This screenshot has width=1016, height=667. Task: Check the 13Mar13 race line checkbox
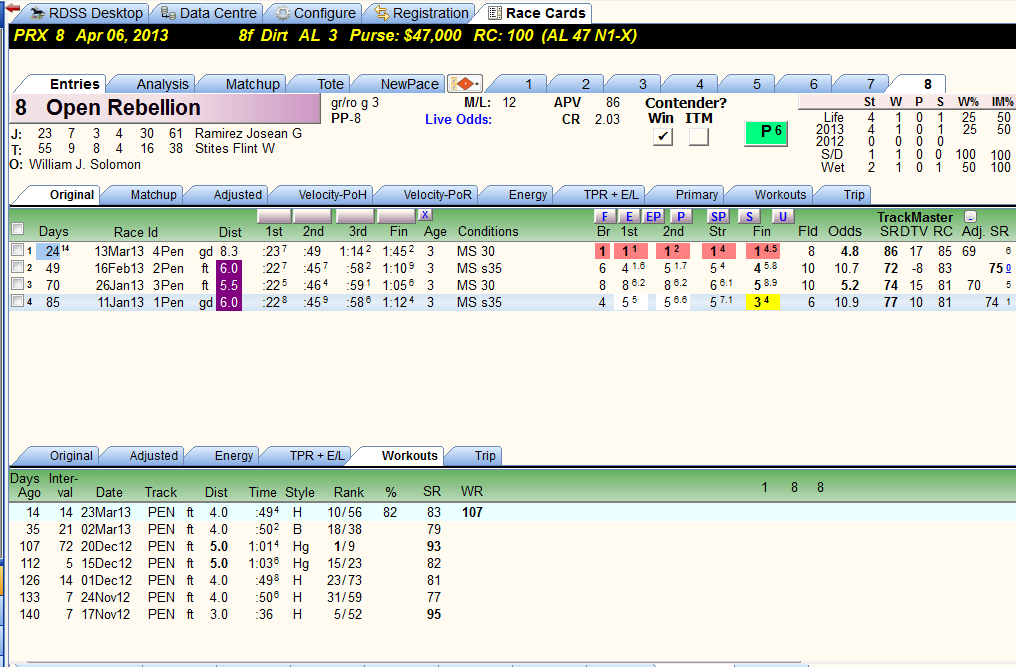click(x=17, y=250)
